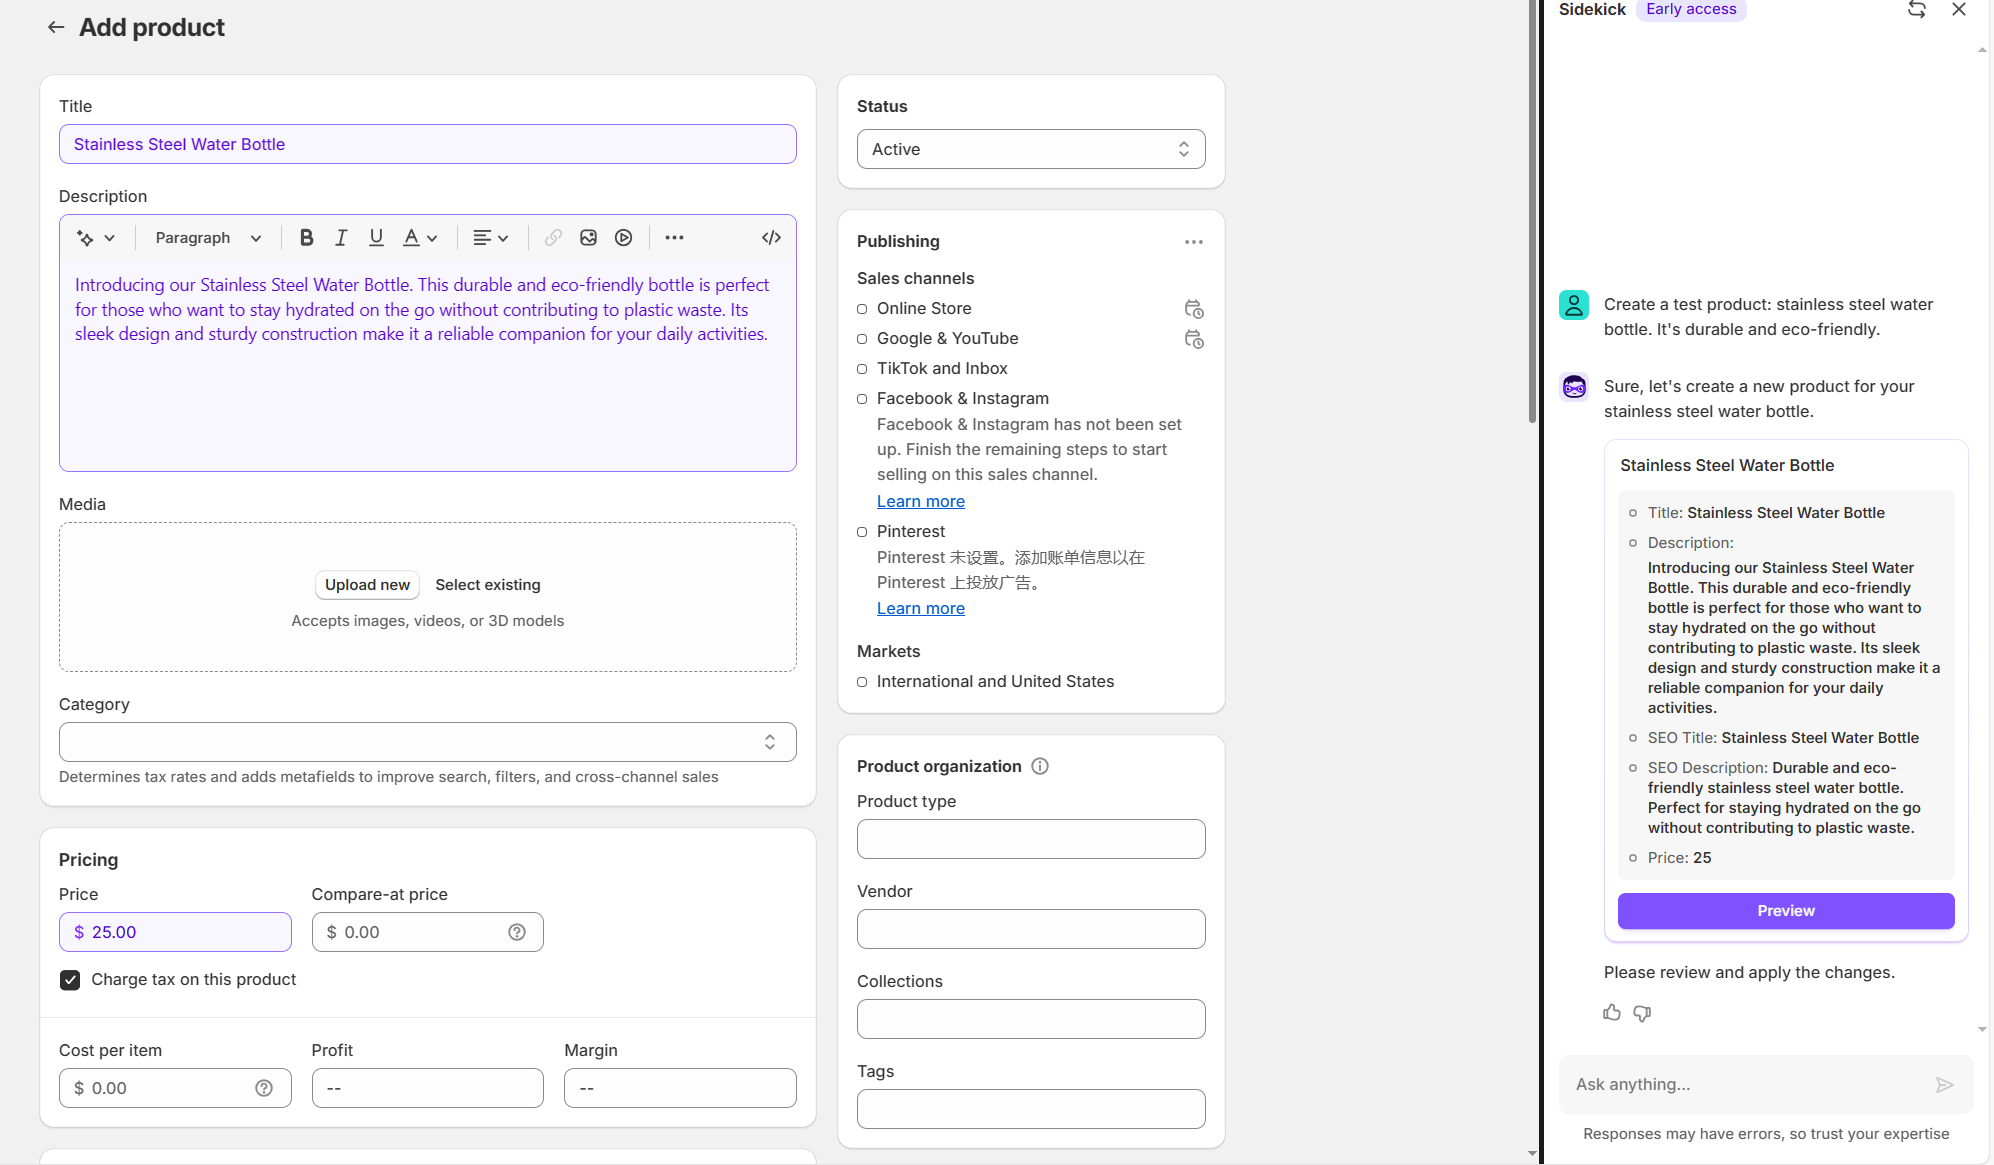Click Online Store schedule icon
Viewport: 1994px width, 1165px height.
pyautogui.click(x=1194, y=309)
